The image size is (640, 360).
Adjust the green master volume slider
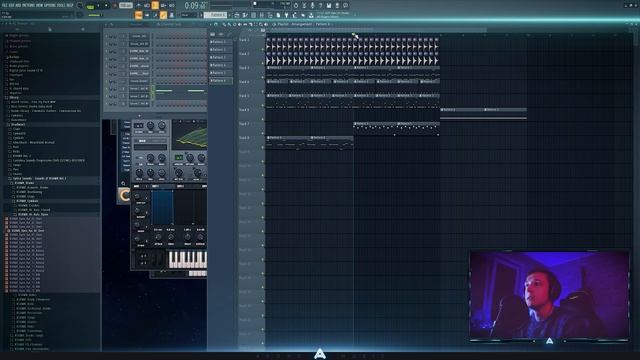tap(94, 15)
